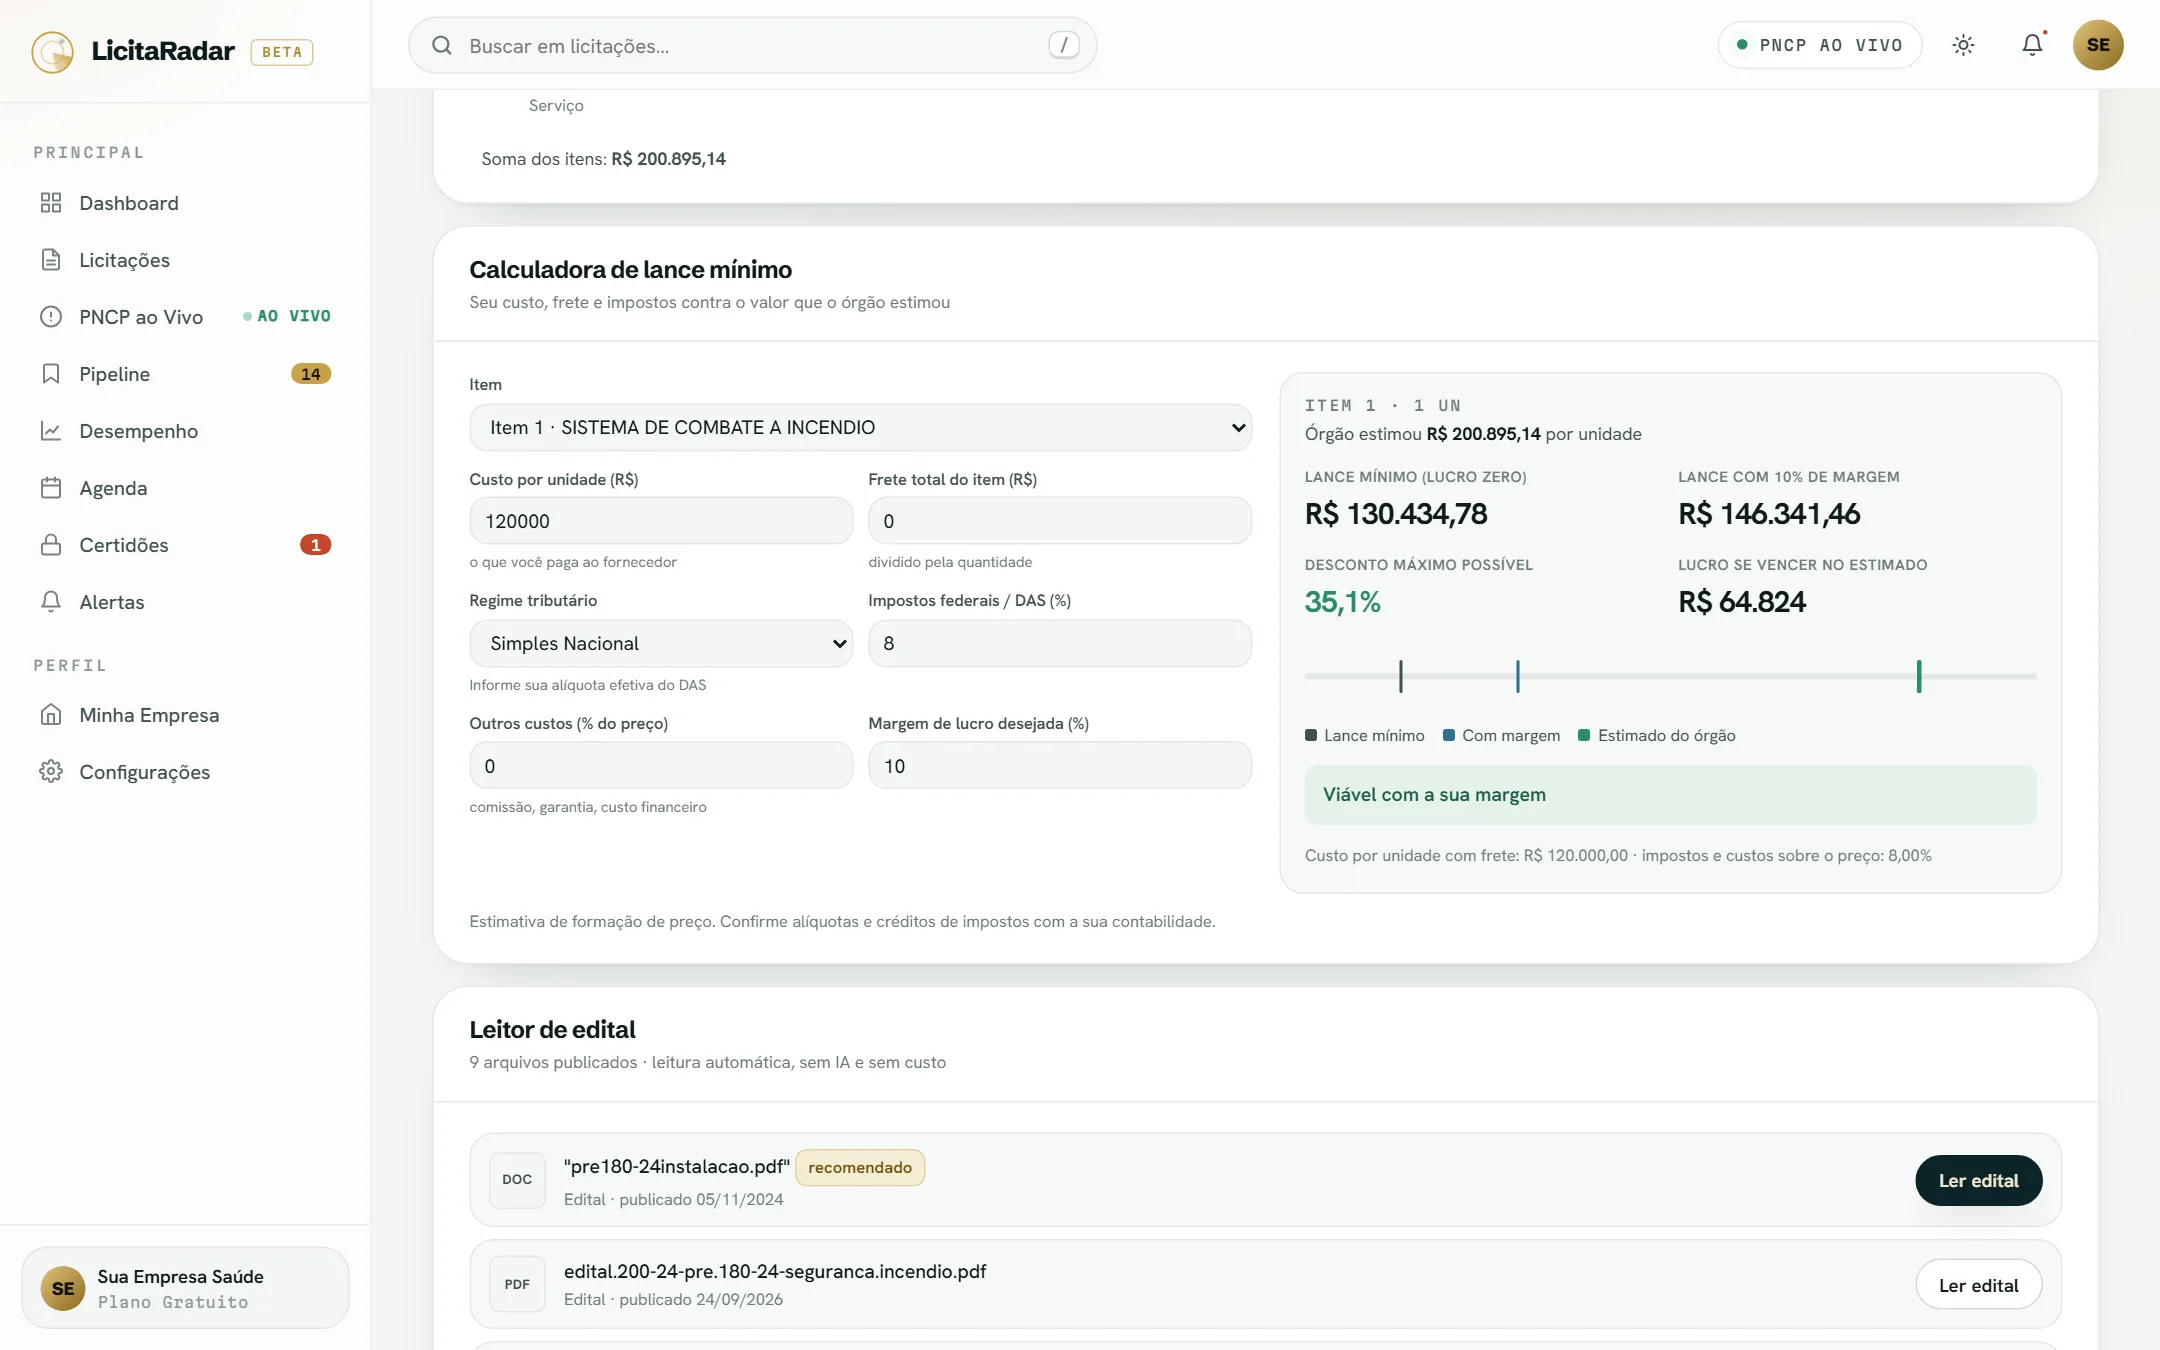This screenshot has height=1350, width=2160.
Task: Click the PNCP AO VIVO status pill
Action: coord(1820,45)
